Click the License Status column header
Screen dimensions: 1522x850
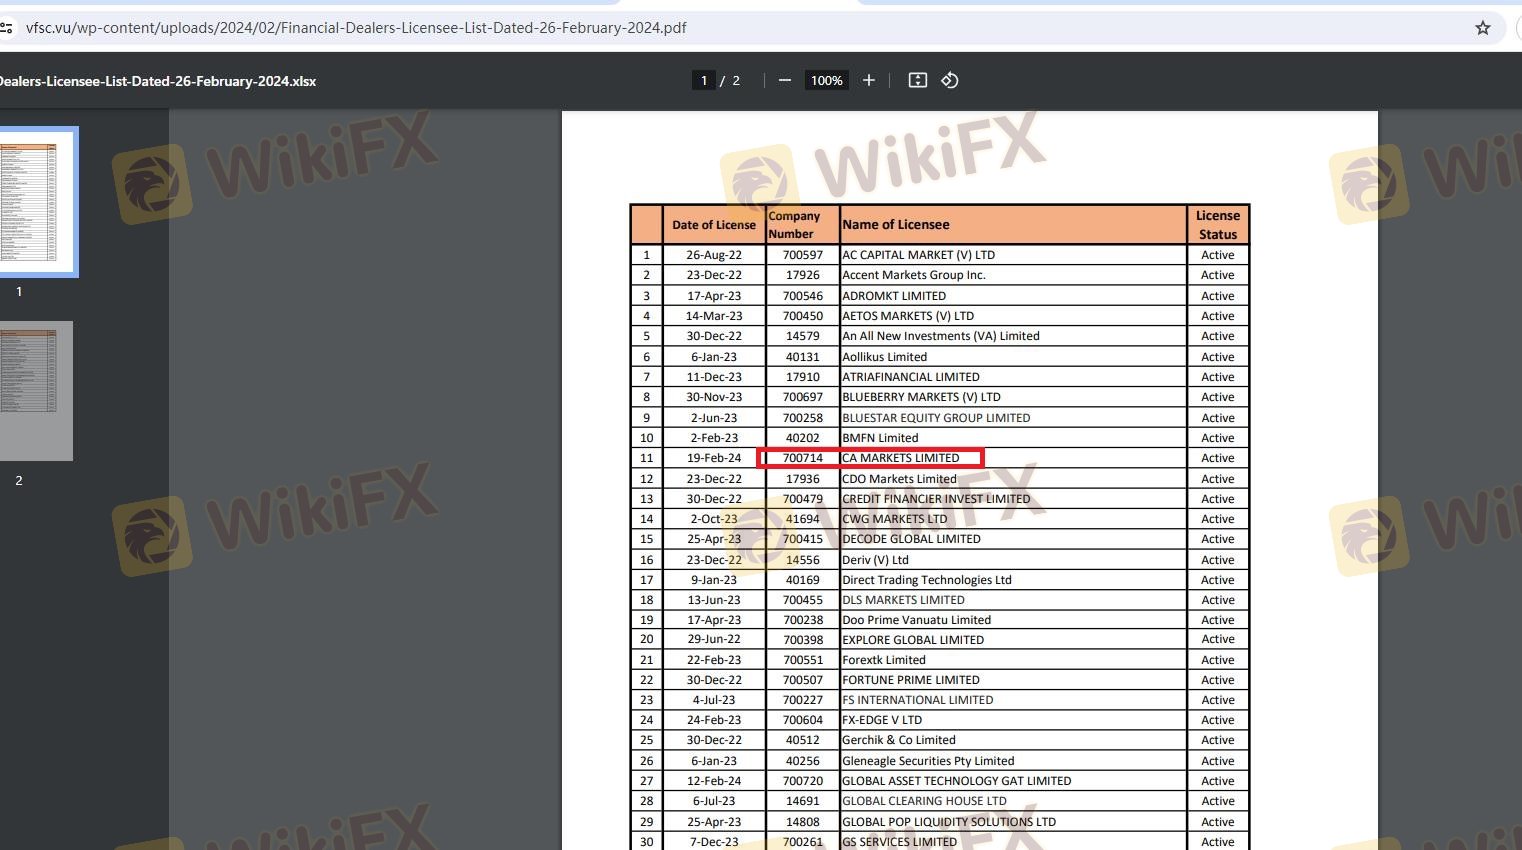click(x=1217, y=225)
